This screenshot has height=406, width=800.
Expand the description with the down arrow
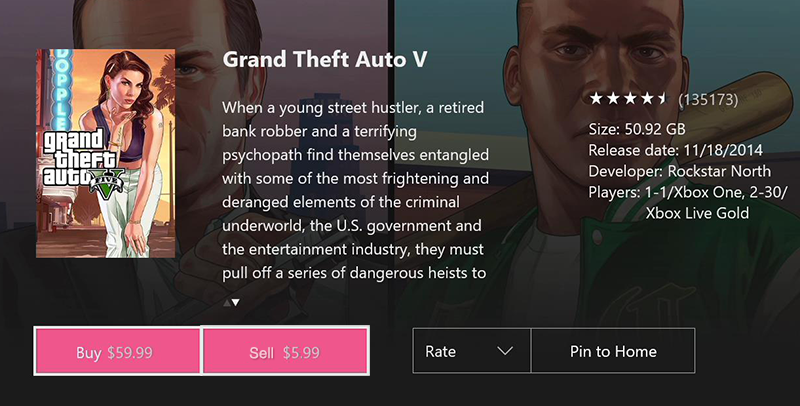click(x=235, y=301)
